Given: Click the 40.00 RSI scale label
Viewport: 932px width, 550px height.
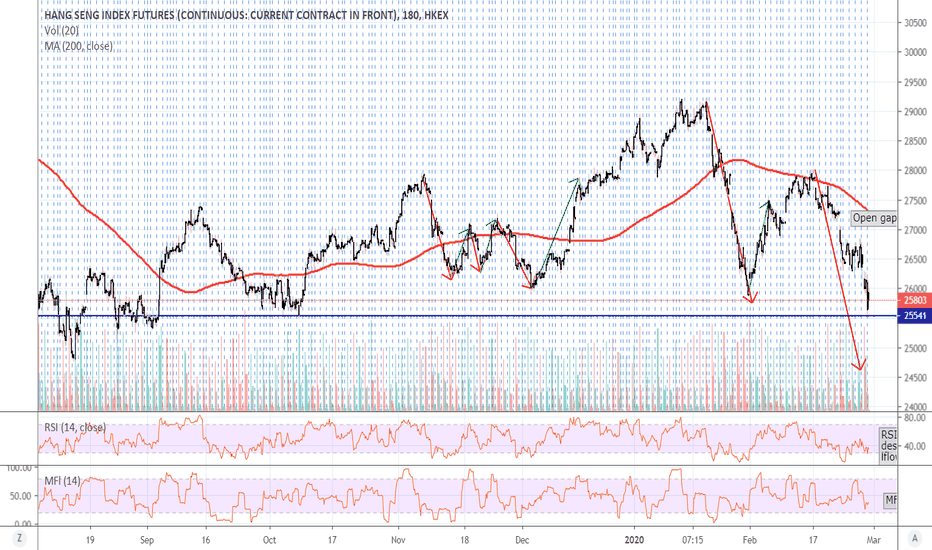Looking at the screenshot, I should pos(915,446).
